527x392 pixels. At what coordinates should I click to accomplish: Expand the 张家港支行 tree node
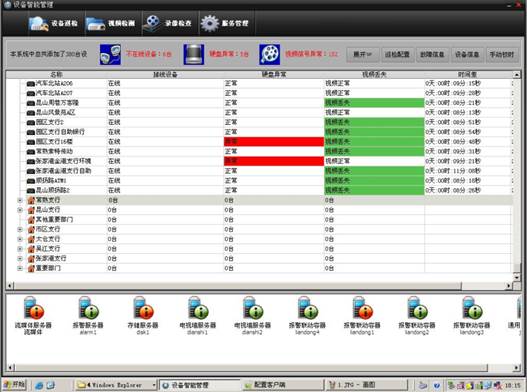(x=20, y=259)
